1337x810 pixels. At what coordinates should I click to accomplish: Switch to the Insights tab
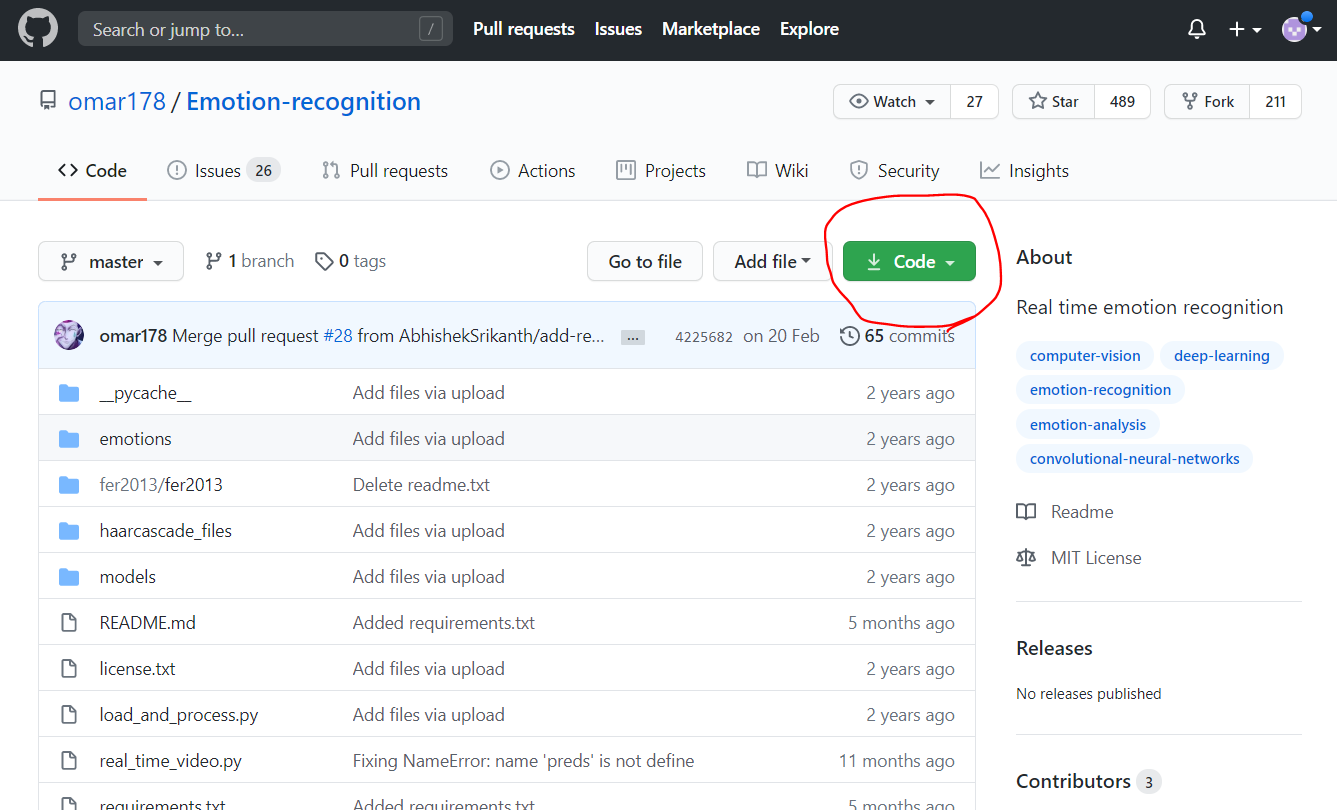pyautogui.click(x=1025, y=171)
